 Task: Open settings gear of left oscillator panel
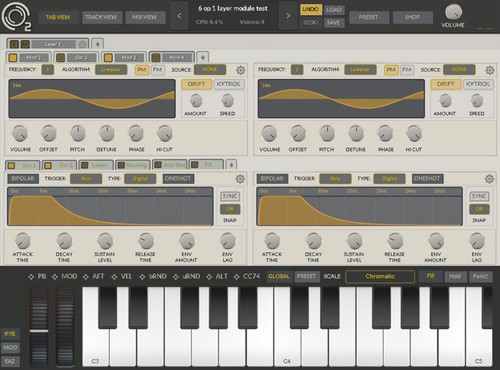(240, 70)
